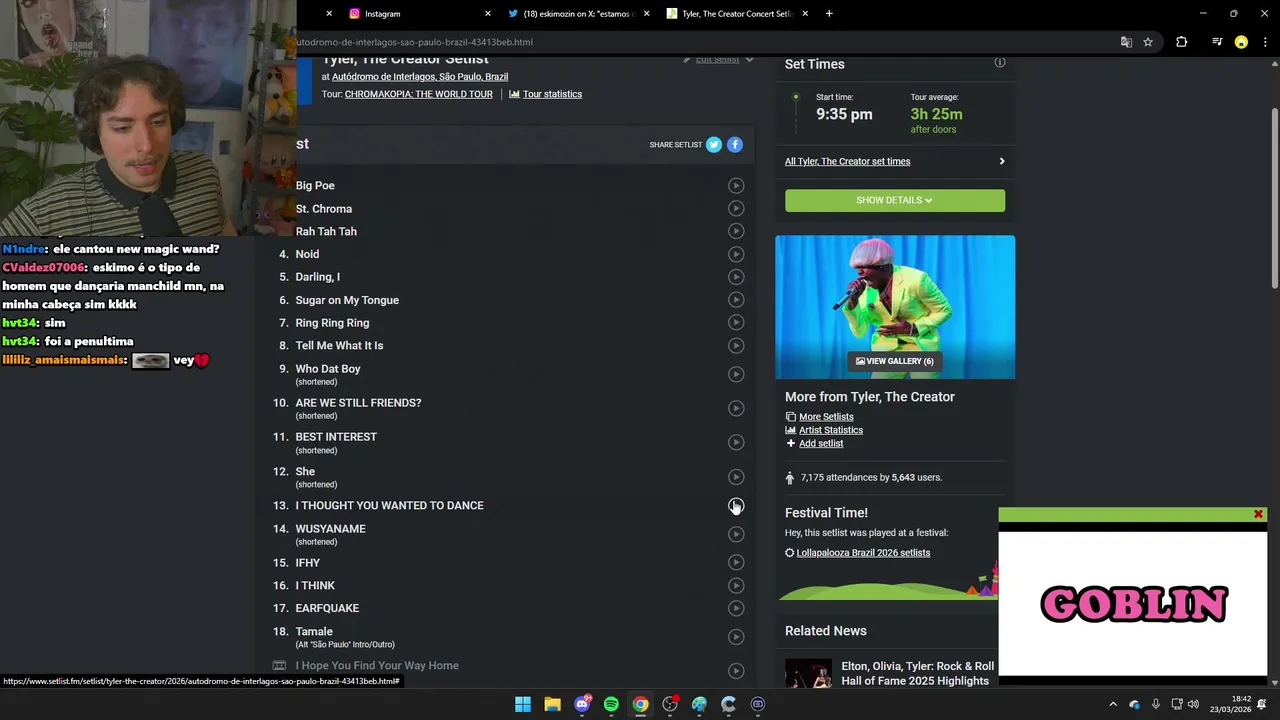
Task: Open Set Times info icon
Action: pyautogui.click(x=999, y=62)
